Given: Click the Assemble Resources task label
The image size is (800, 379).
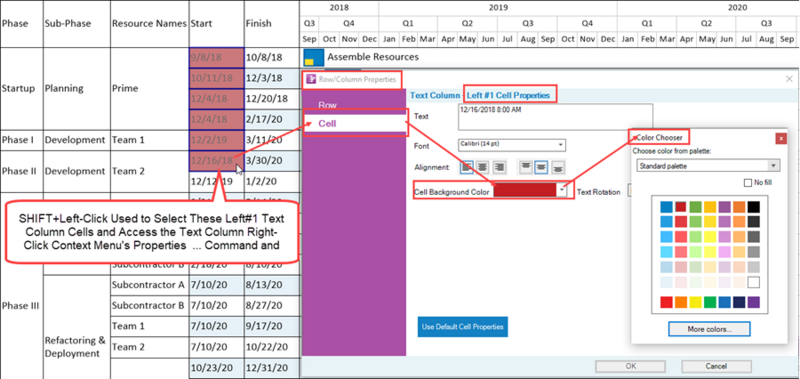Looking at the screenshot, I should tap(373, 57).
